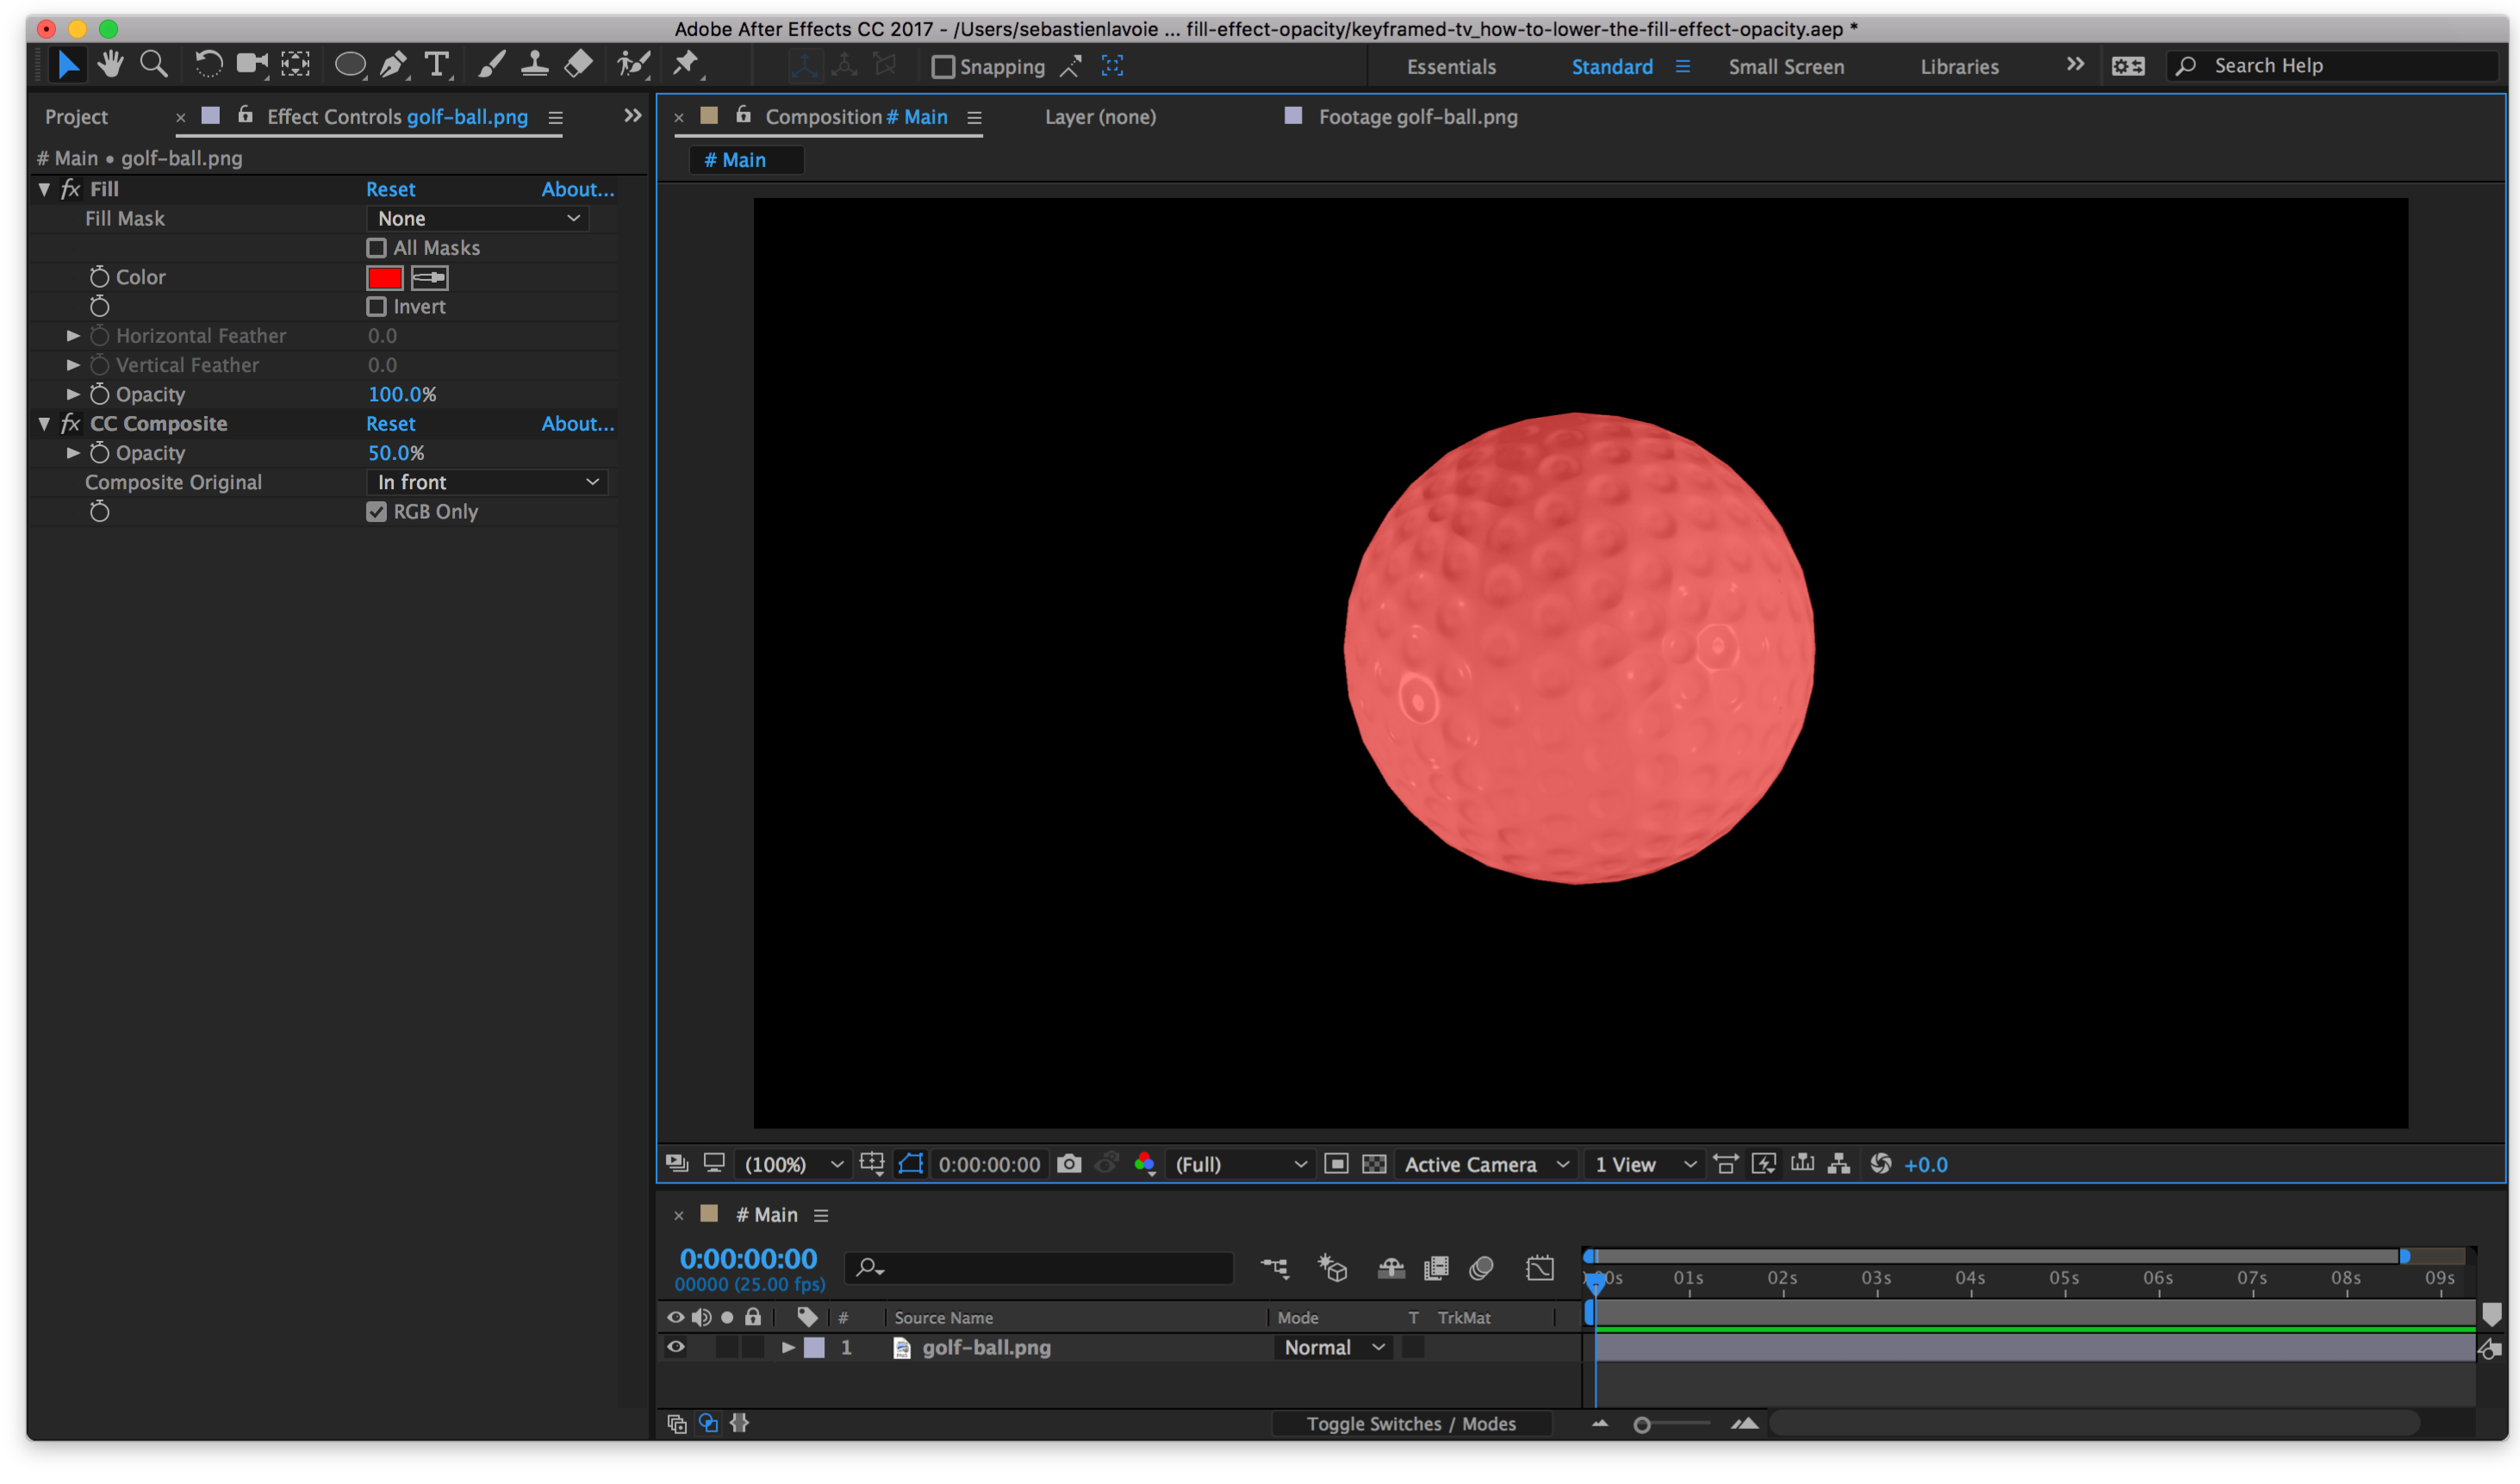Select the Roto Brush tool
Viewport: 2520px width, 1484px height.
pos(632,64)
